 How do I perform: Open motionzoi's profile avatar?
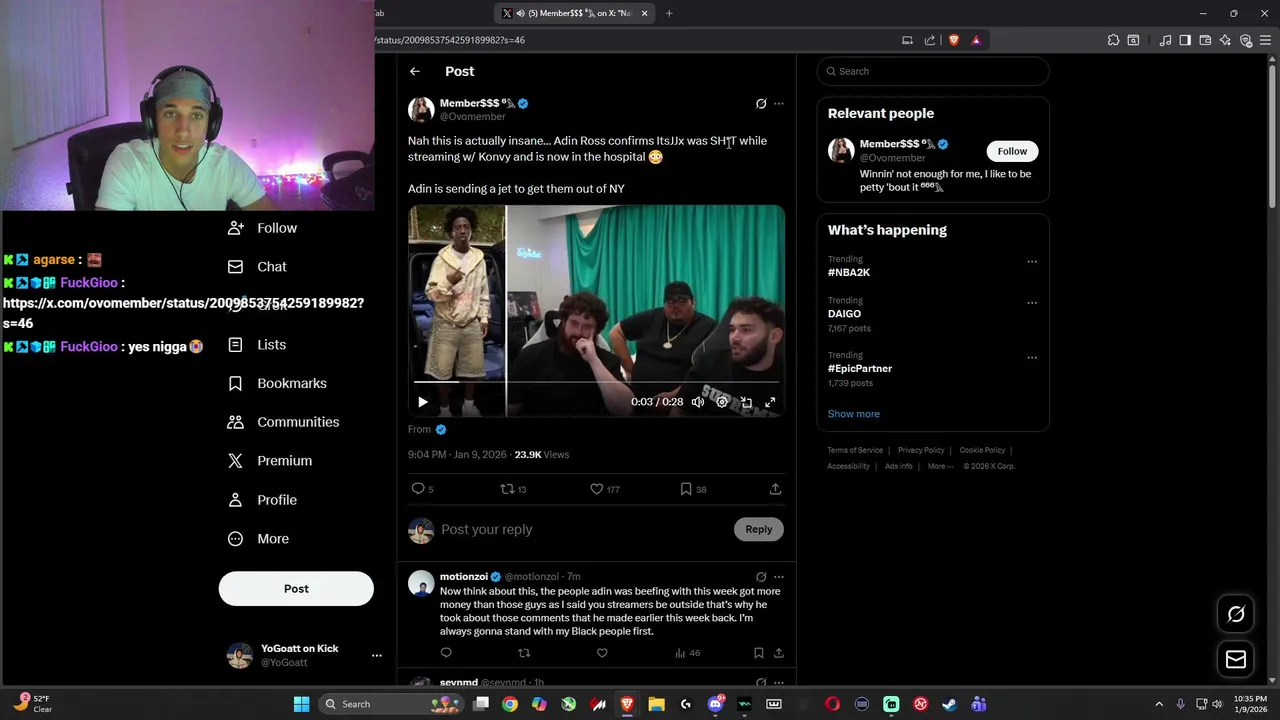coord(421,583)
